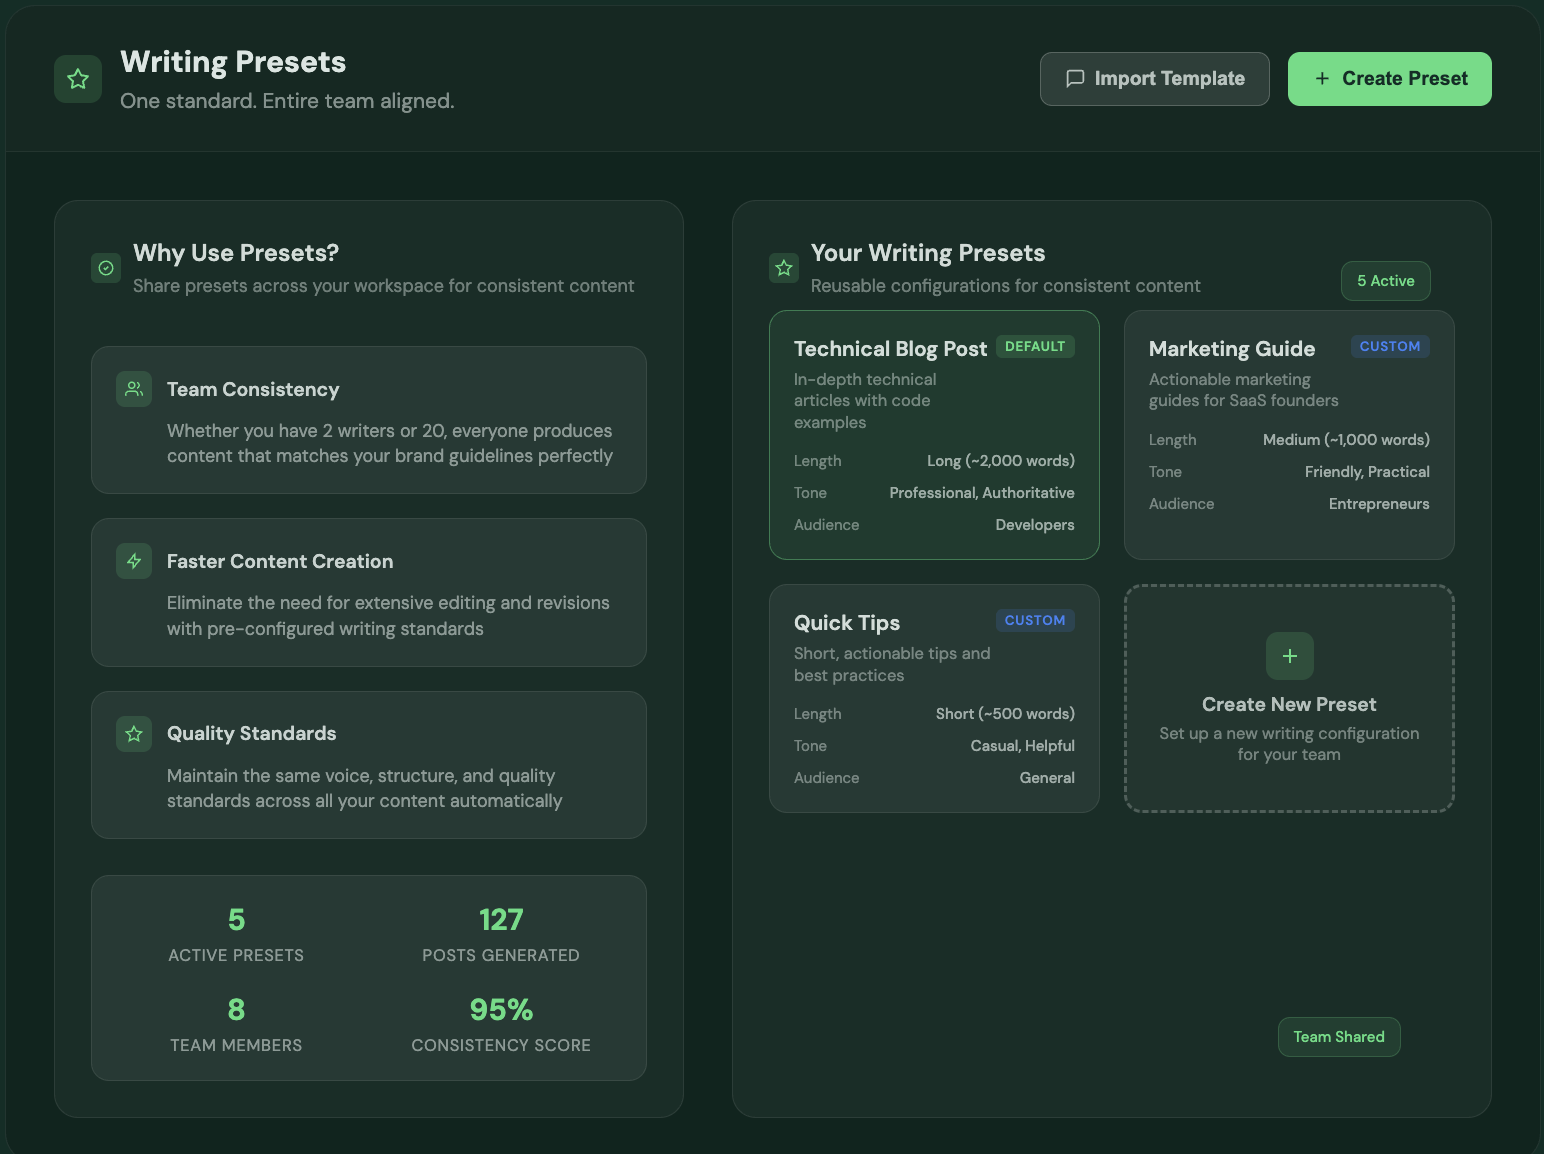Screen dimensions: 1544x1154
Task: Click the star icon beside Your Writing Presets
Action: [x=784, y=268]
